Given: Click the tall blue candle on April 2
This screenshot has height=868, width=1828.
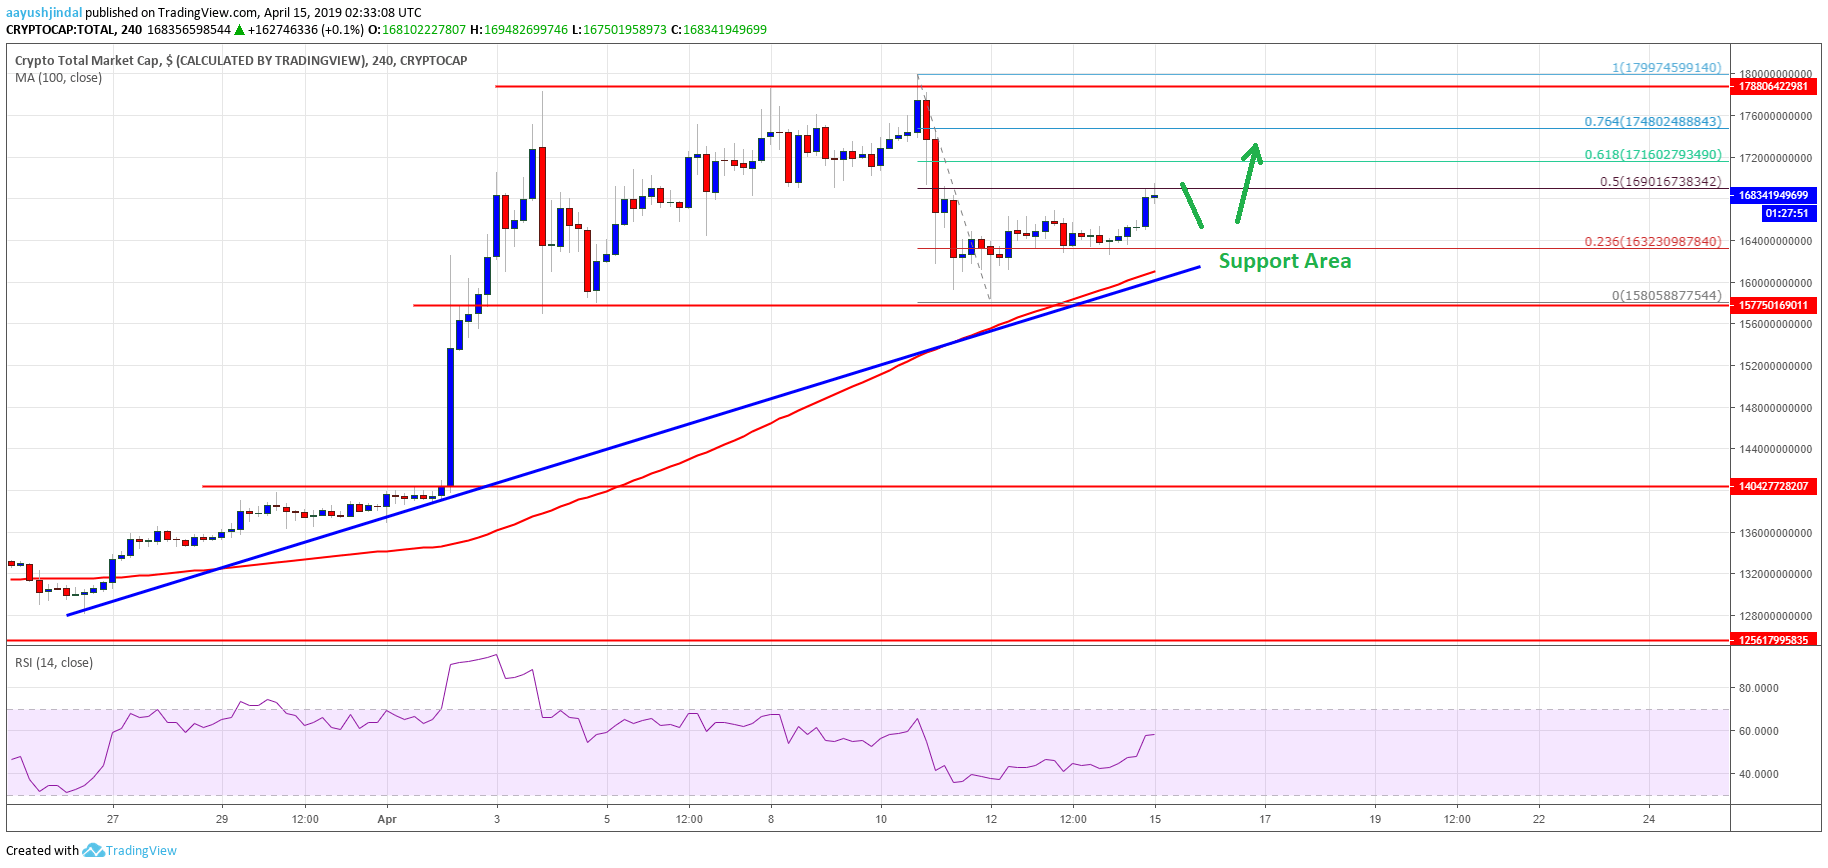Looking at the screenshot, I should pyautogui.click(x=450, y=416).
